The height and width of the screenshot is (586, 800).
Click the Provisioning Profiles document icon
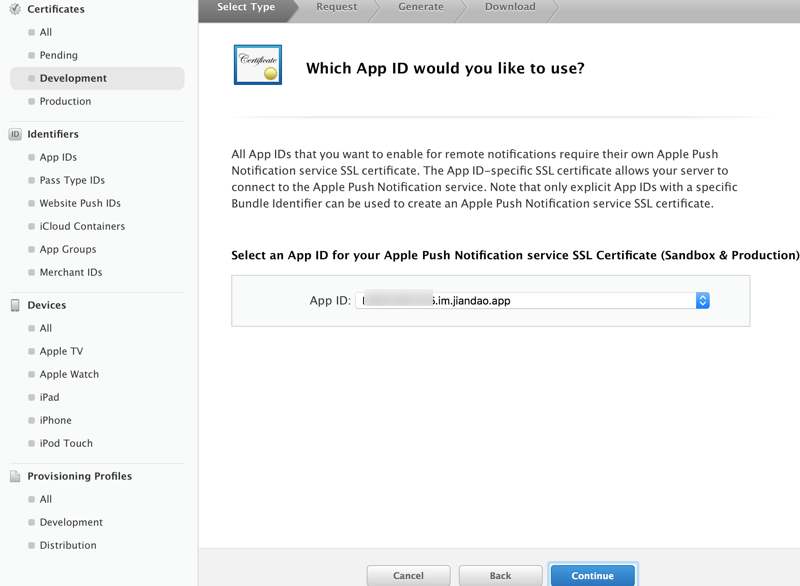pyautogui.click(x=15, y=476)
